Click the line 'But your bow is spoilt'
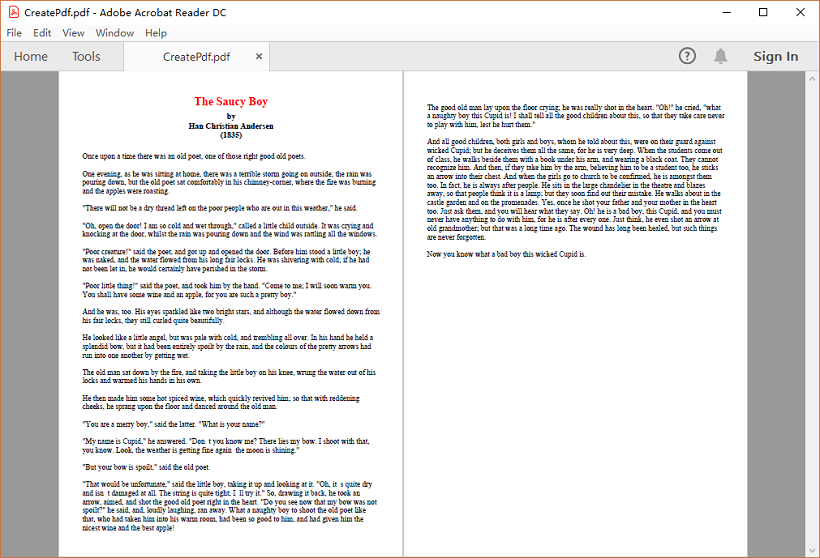 point(146,467)
